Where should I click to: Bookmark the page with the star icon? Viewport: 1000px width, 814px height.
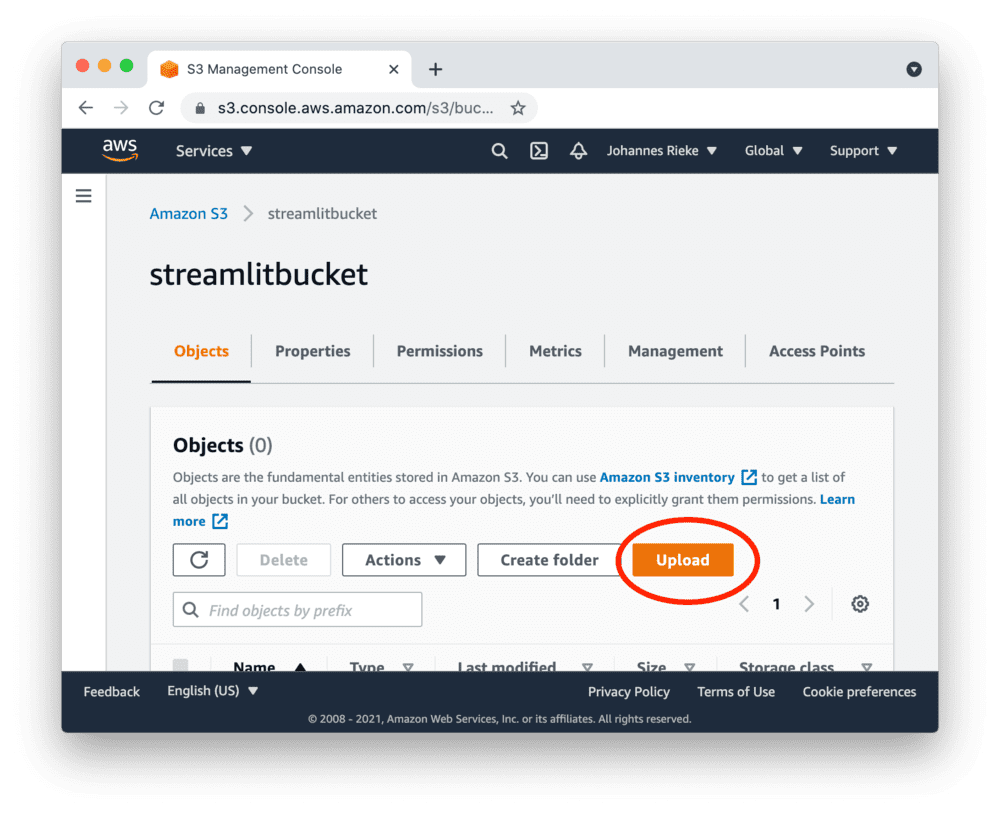pyautogui.click(x=518, y=107)
